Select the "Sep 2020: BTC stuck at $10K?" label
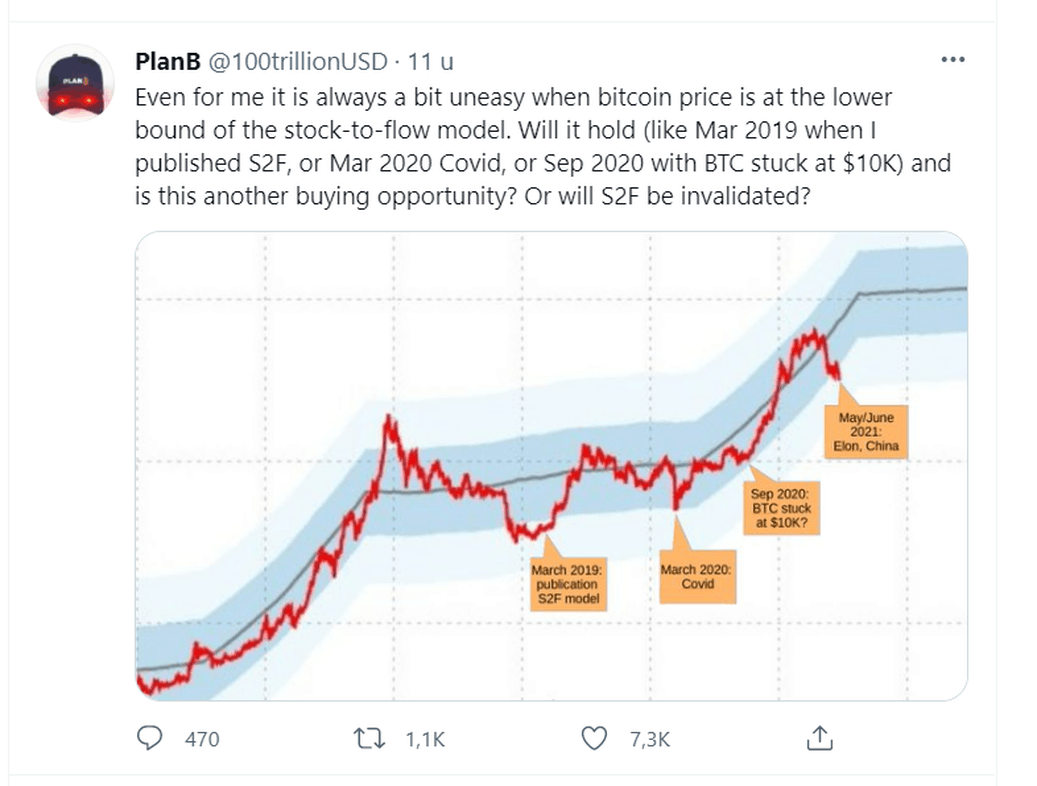Image resolution: width=1037 pixels, height=786 pixels. tap(785, 507)
